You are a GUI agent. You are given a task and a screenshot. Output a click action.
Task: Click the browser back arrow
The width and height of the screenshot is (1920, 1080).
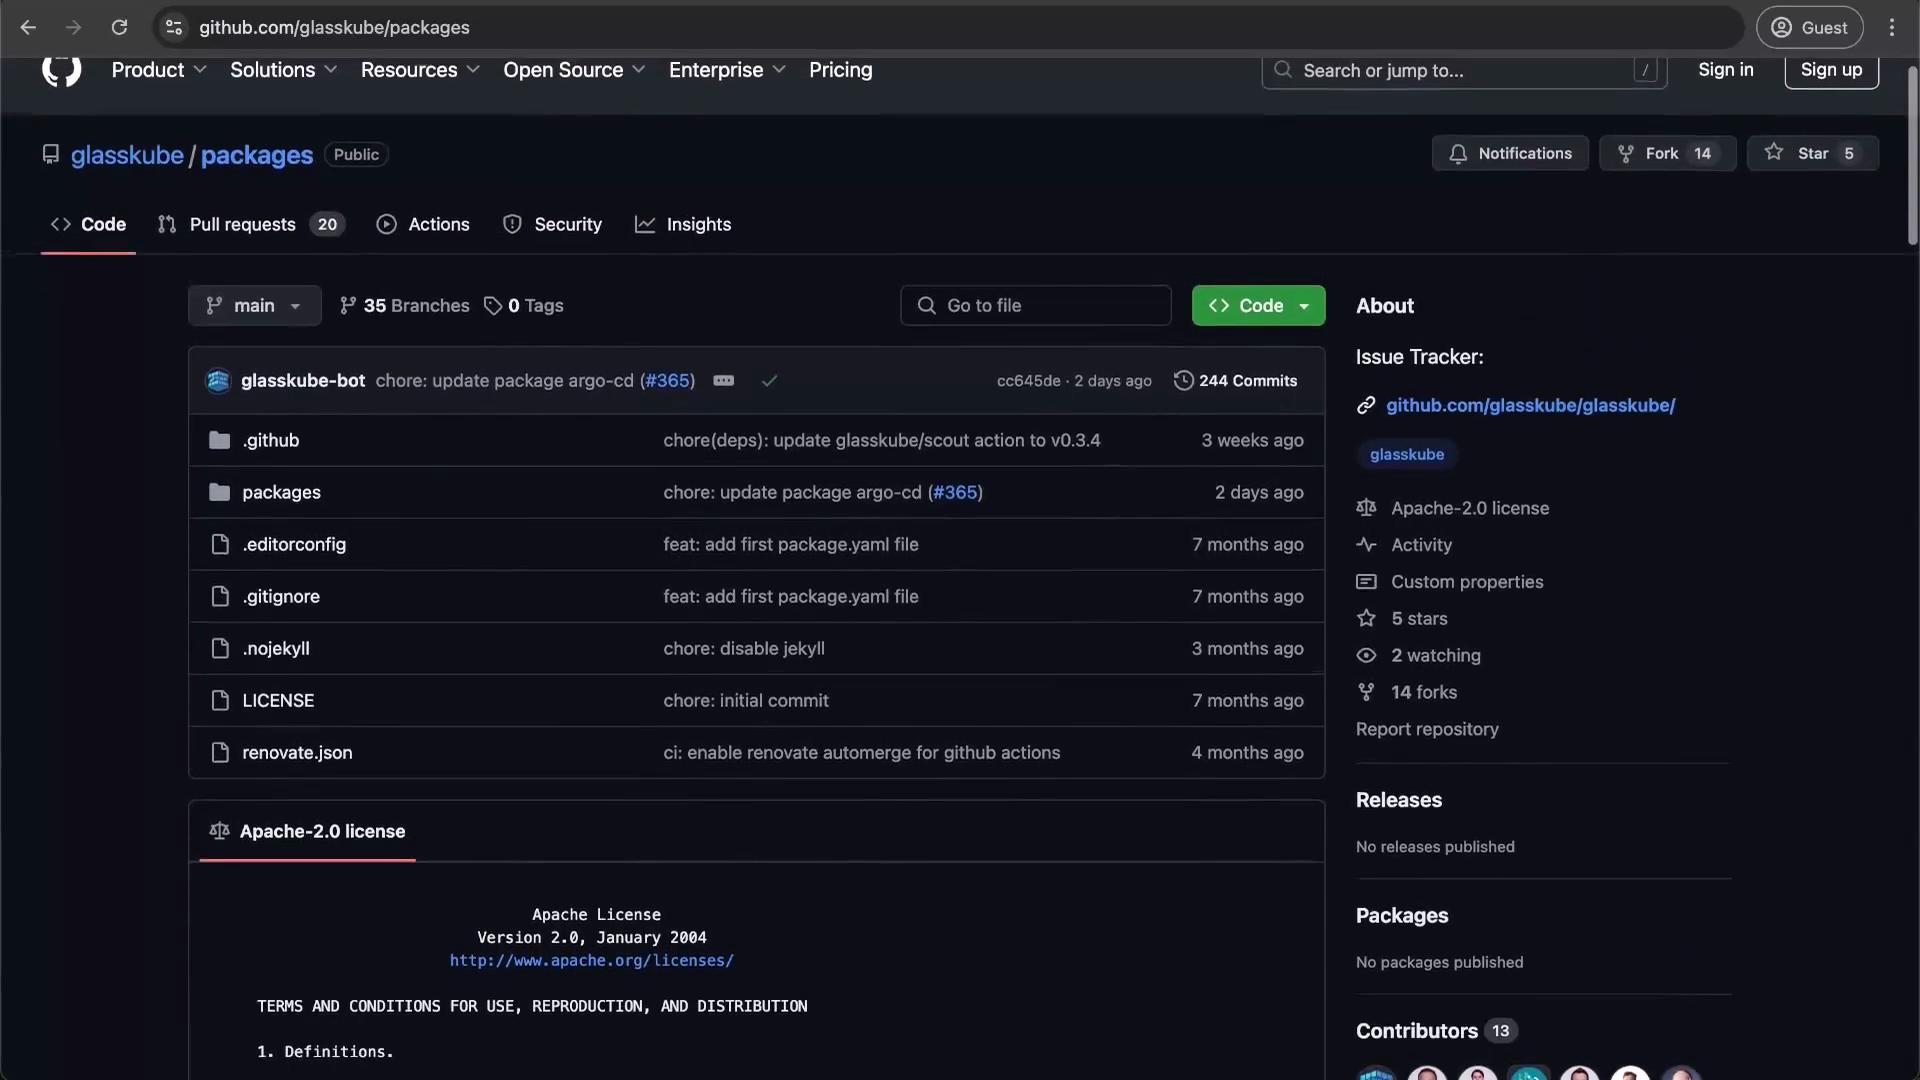click(28, 27)
